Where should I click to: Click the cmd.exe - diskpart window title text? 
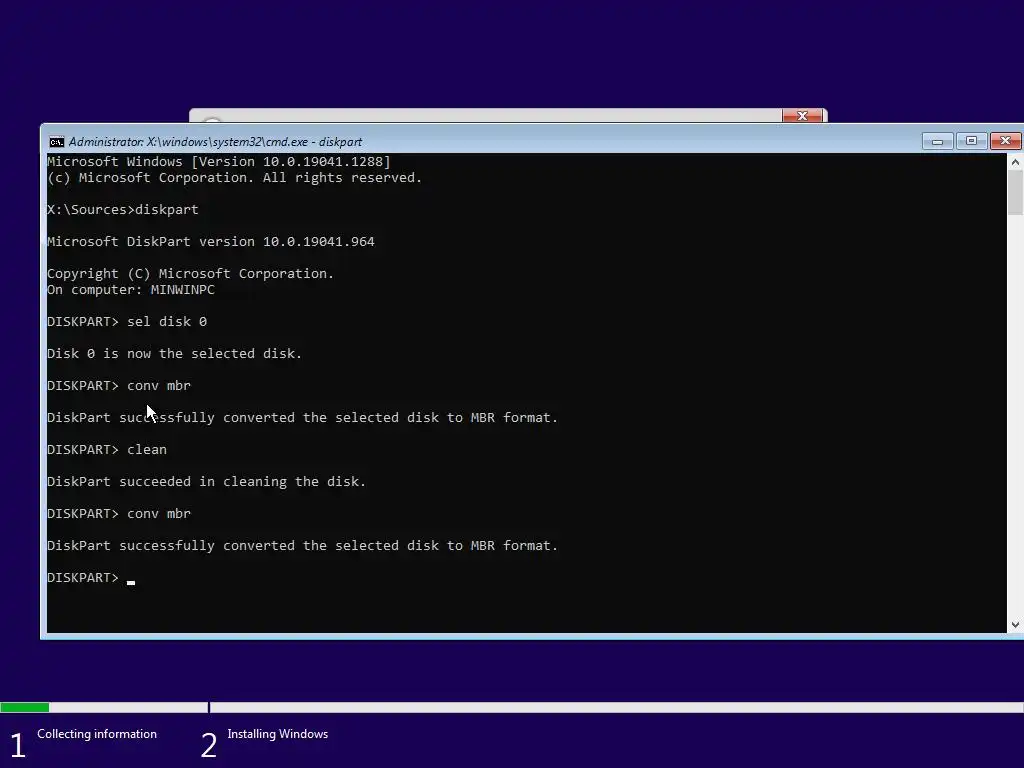point(216,142)
